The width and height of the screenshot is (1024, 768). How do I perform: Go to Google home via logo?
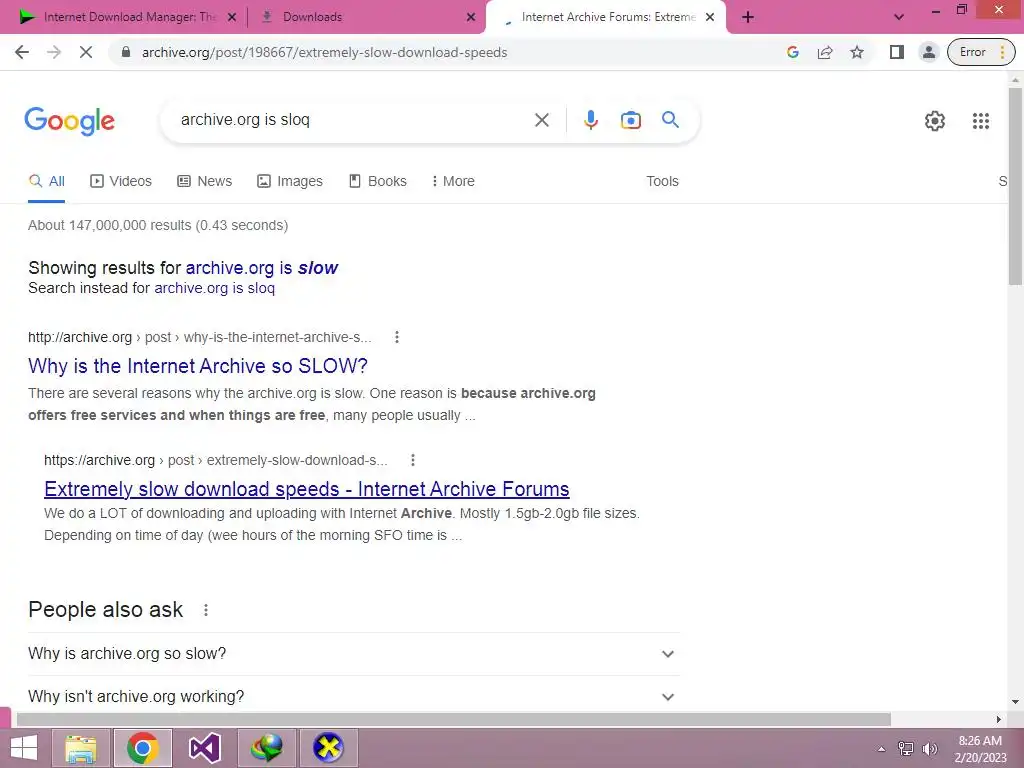pos(69,121)
